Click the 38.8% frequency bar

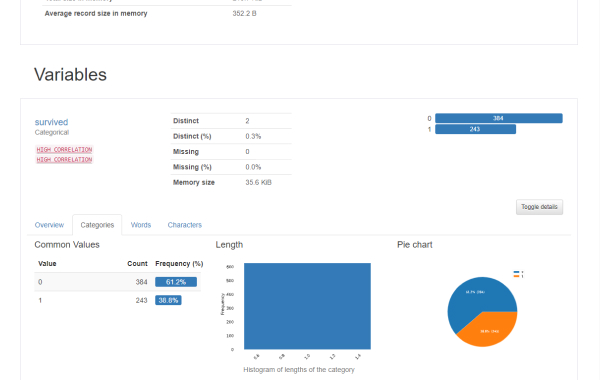(168, 300)
